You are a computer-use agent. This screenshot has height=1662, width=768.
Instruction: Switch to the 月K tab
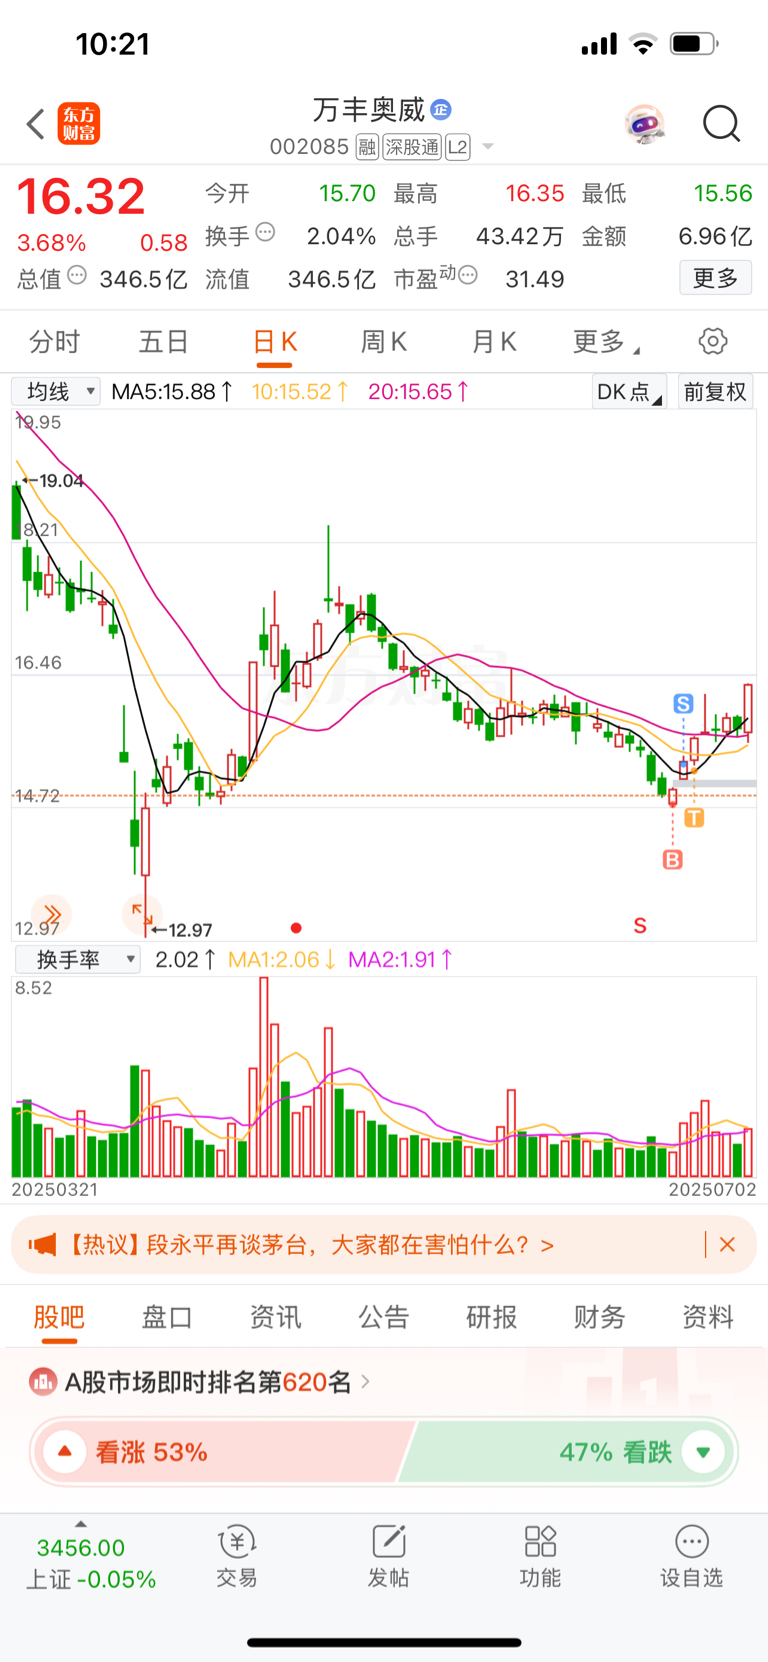(493, 342)
